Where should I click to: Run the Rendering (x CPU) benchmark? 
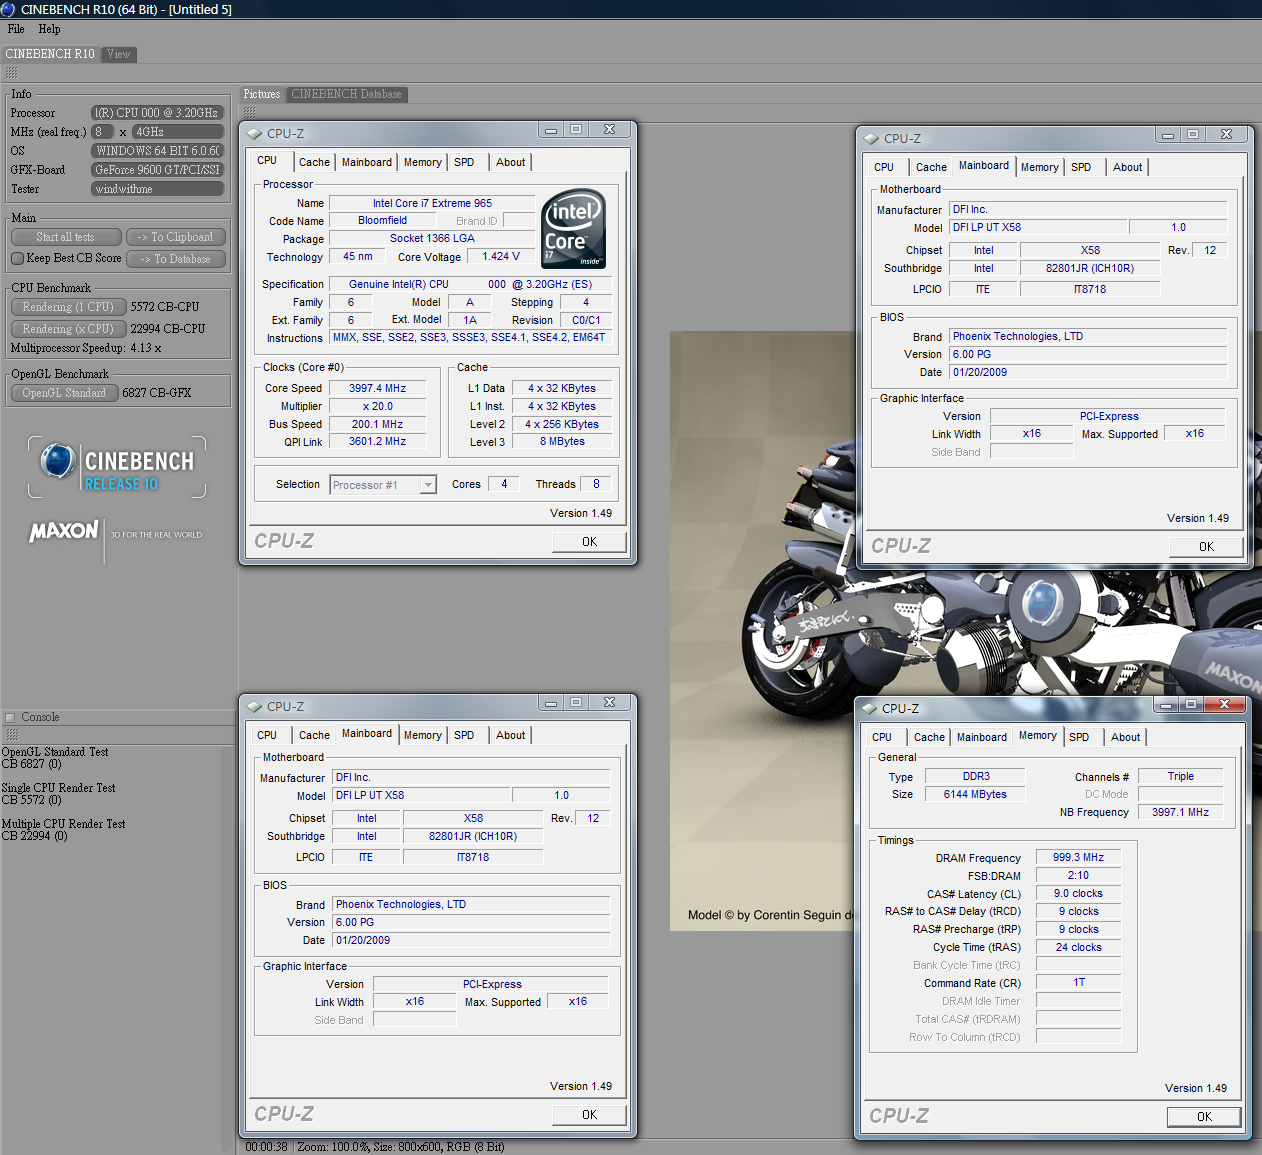coord(68,329)
